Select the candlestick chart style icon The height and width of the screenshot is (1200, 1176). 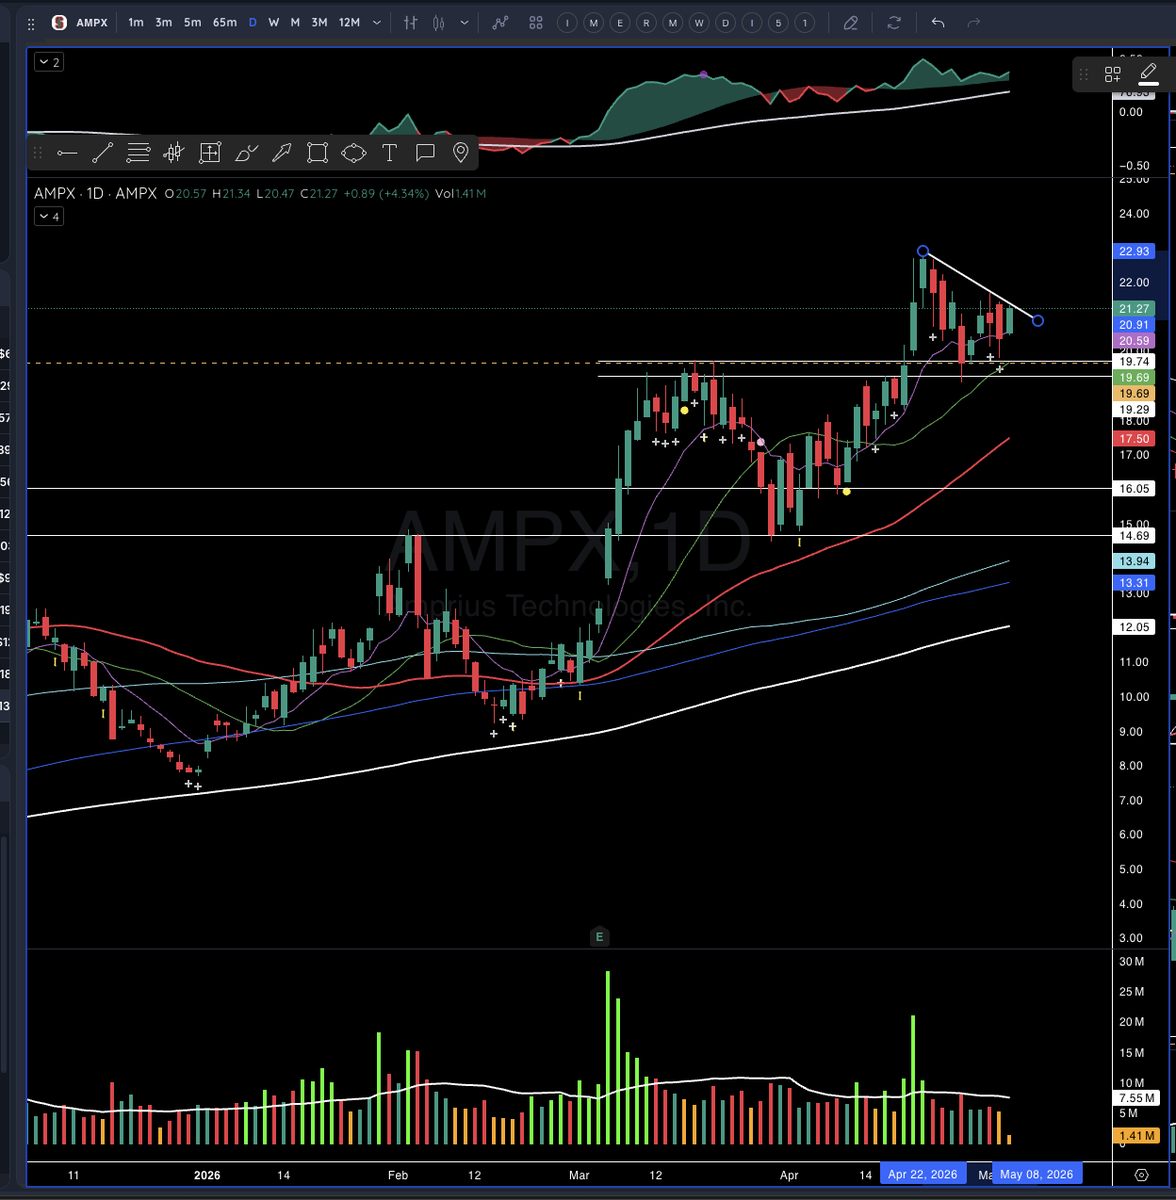(x=439, y=22)
